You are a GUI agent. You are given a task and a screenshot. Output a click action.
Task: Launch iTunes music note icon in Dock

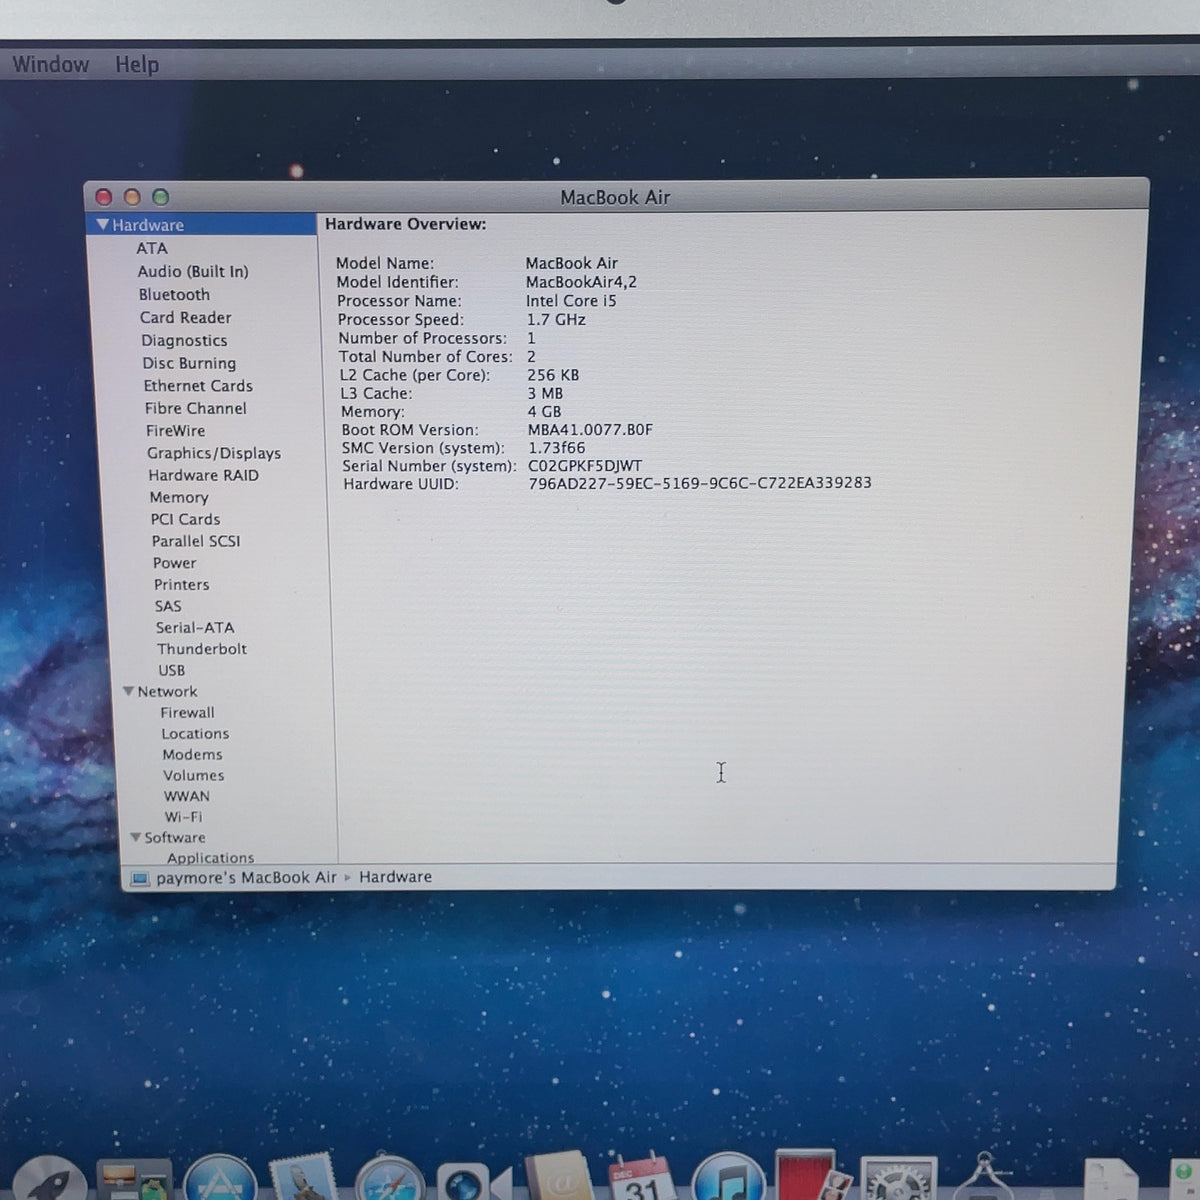pos(728,1178)
